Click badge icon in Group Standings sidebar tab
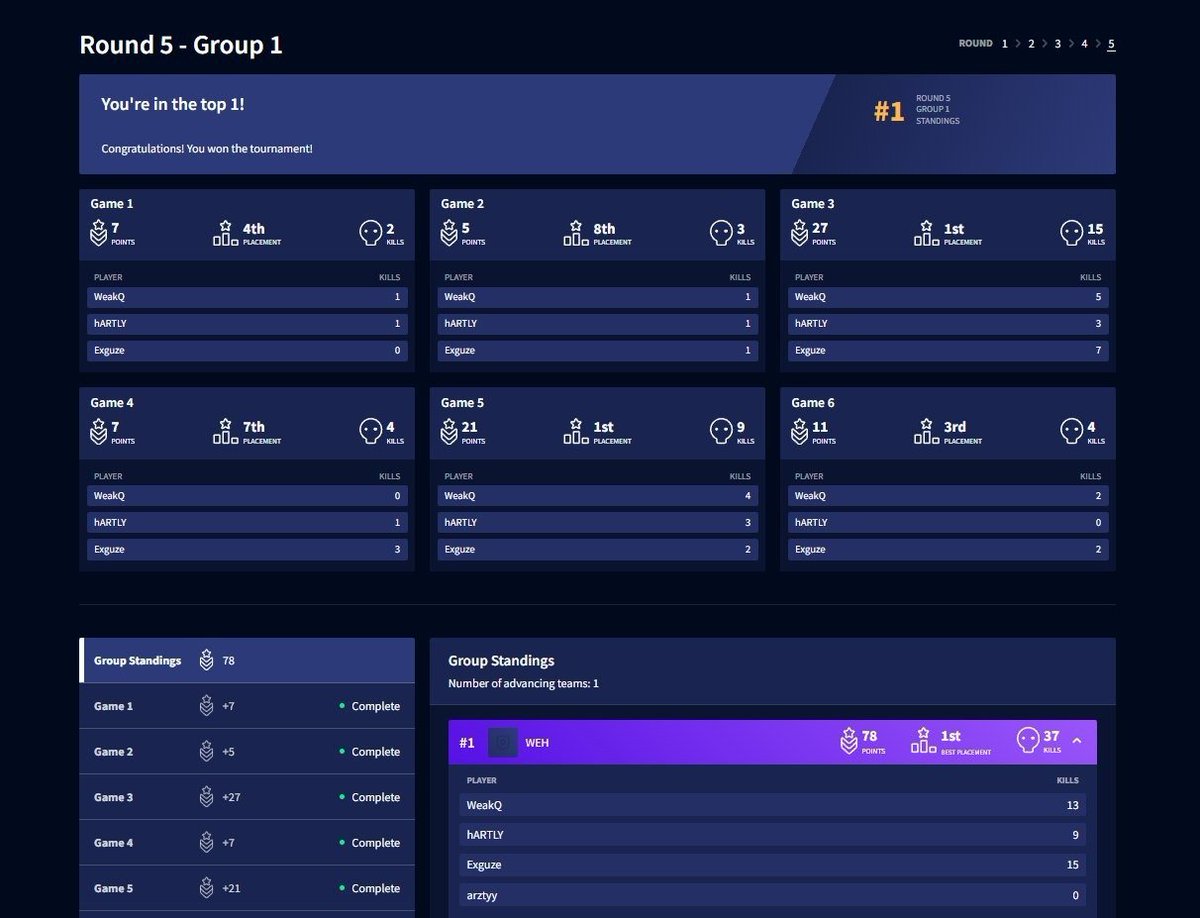The height and width of the screenshot is (918, 1200). [206, 660]
